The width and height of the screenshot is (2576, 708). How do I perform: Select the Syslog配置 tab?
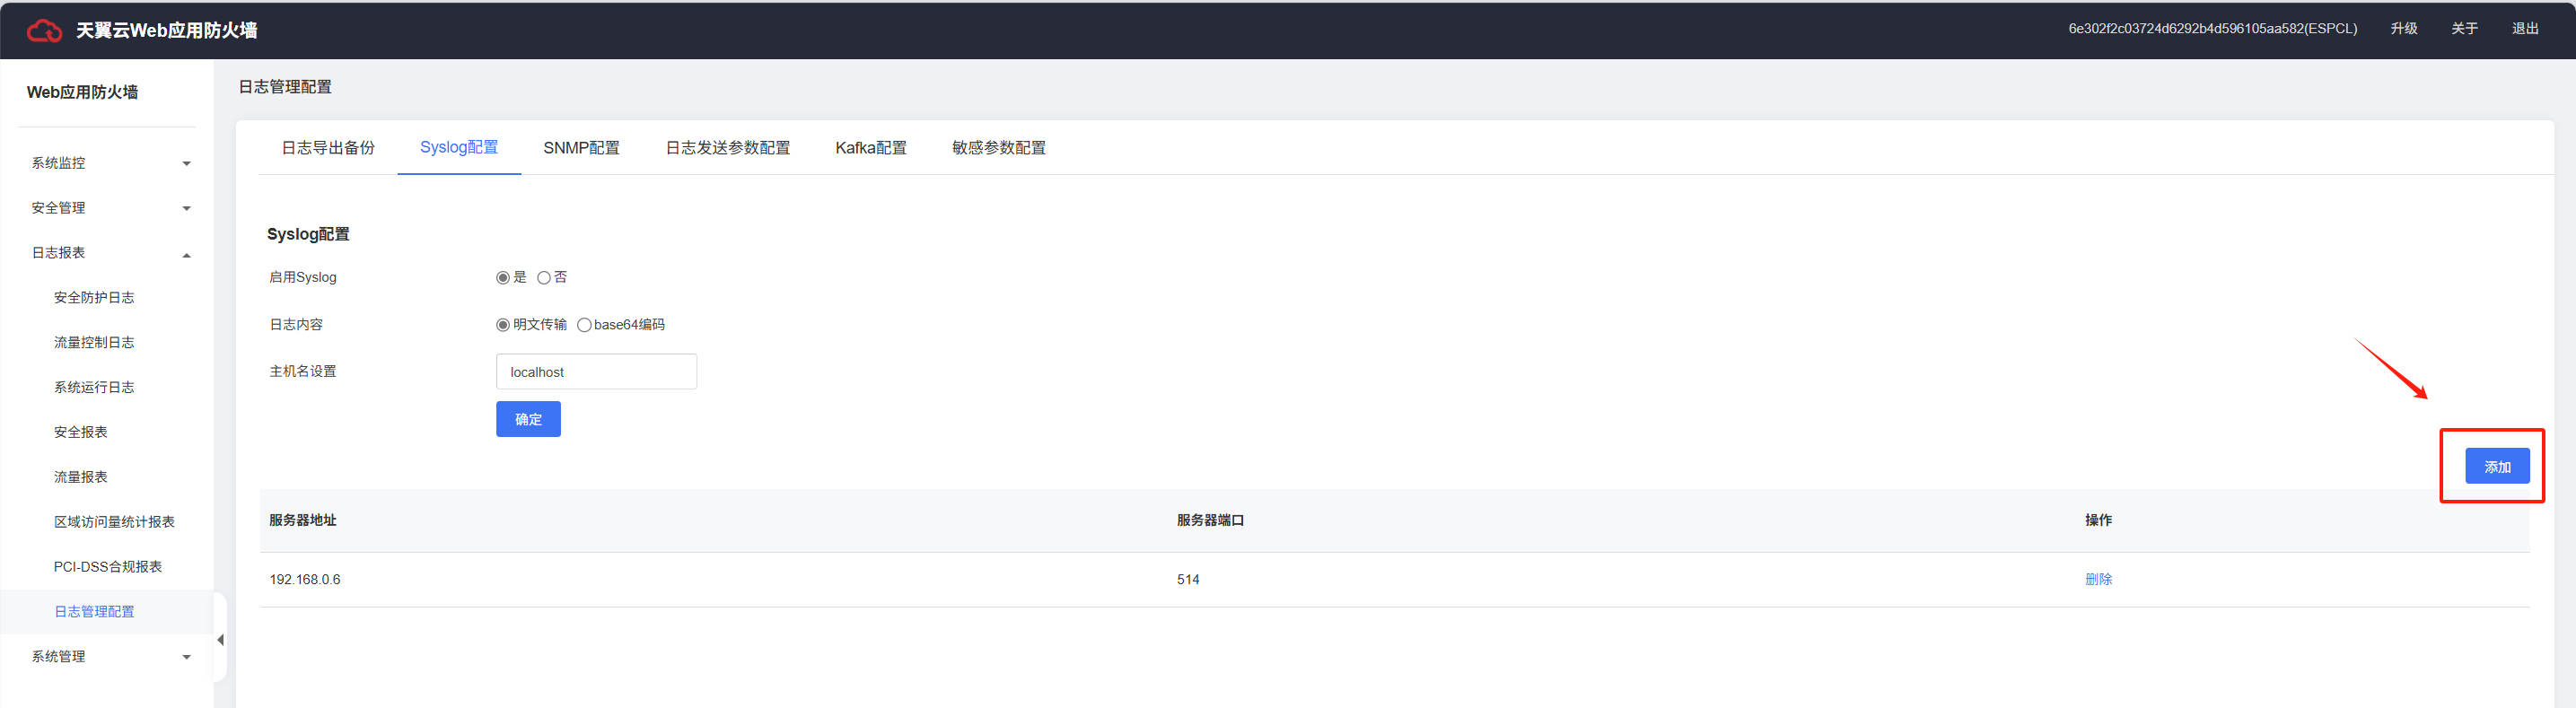(459, 148)
